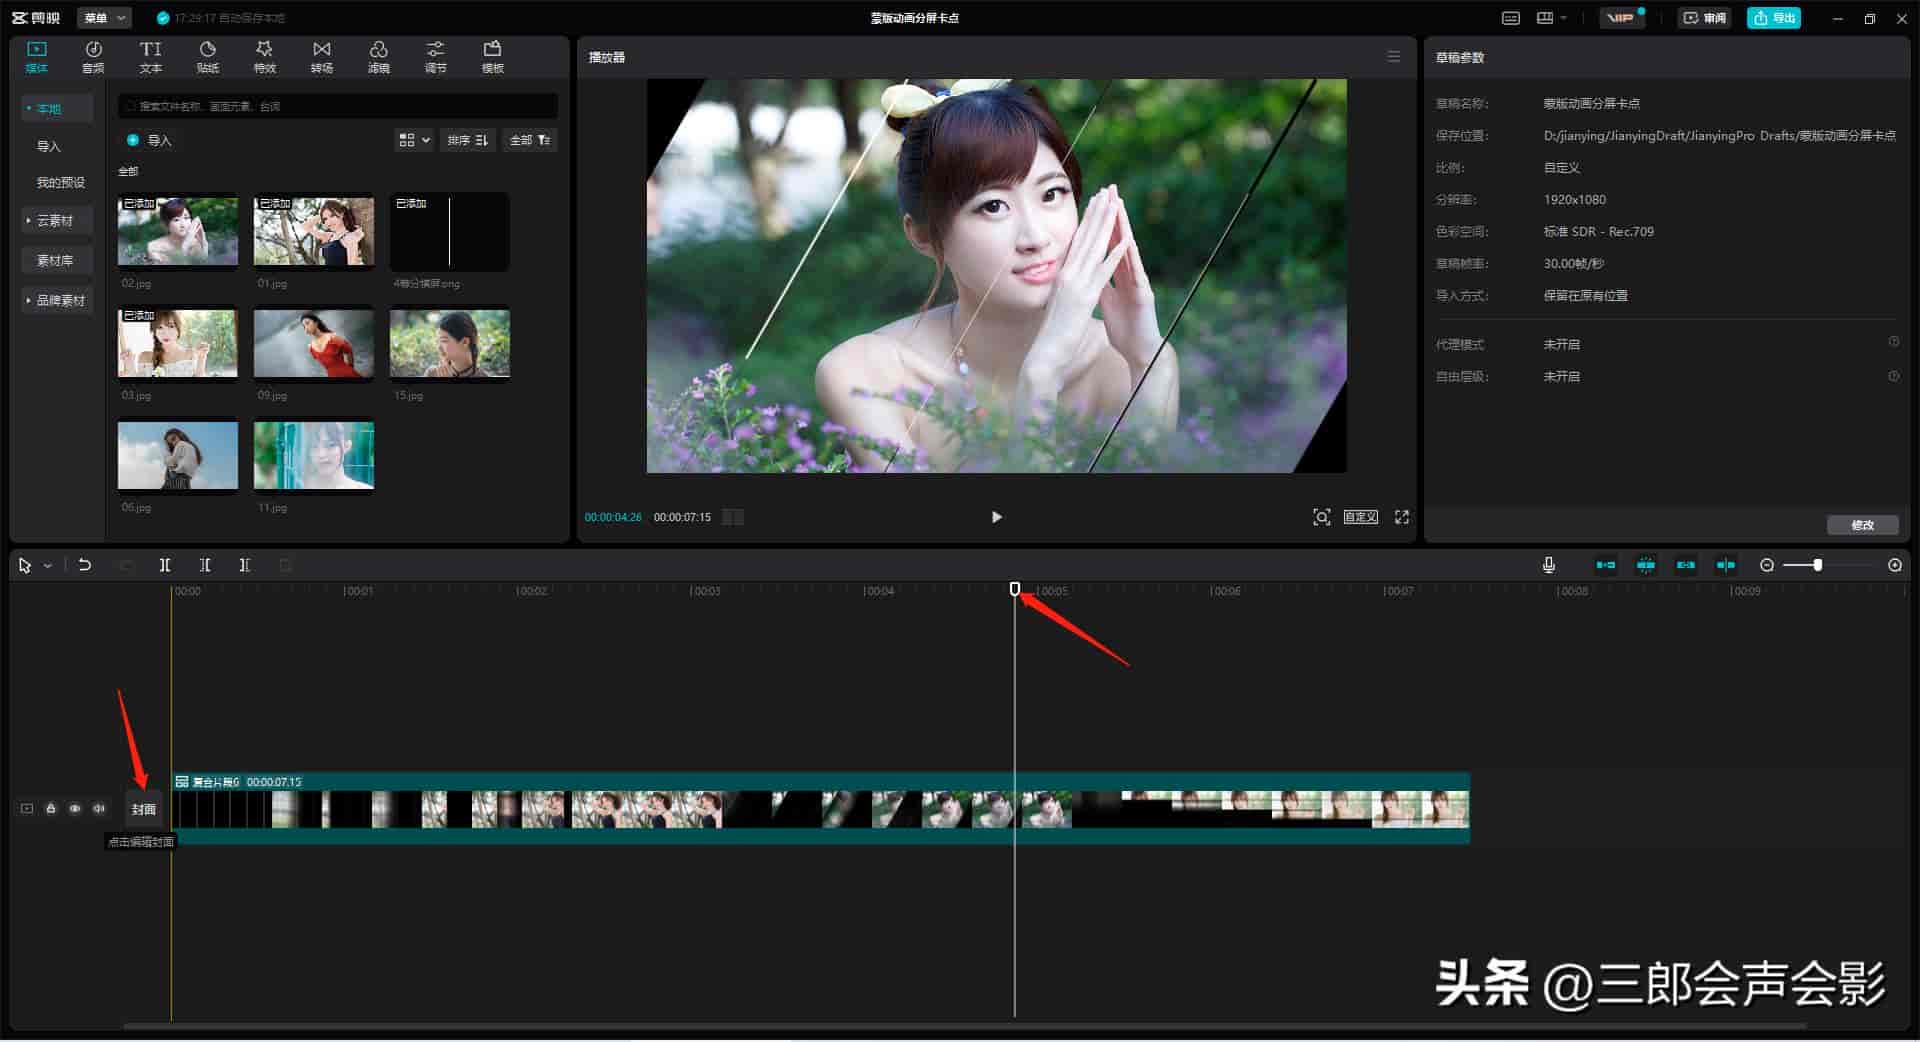1920x1042 pixels.
Task: Open the 转场 transitions panel
Action: pos(322,57)
